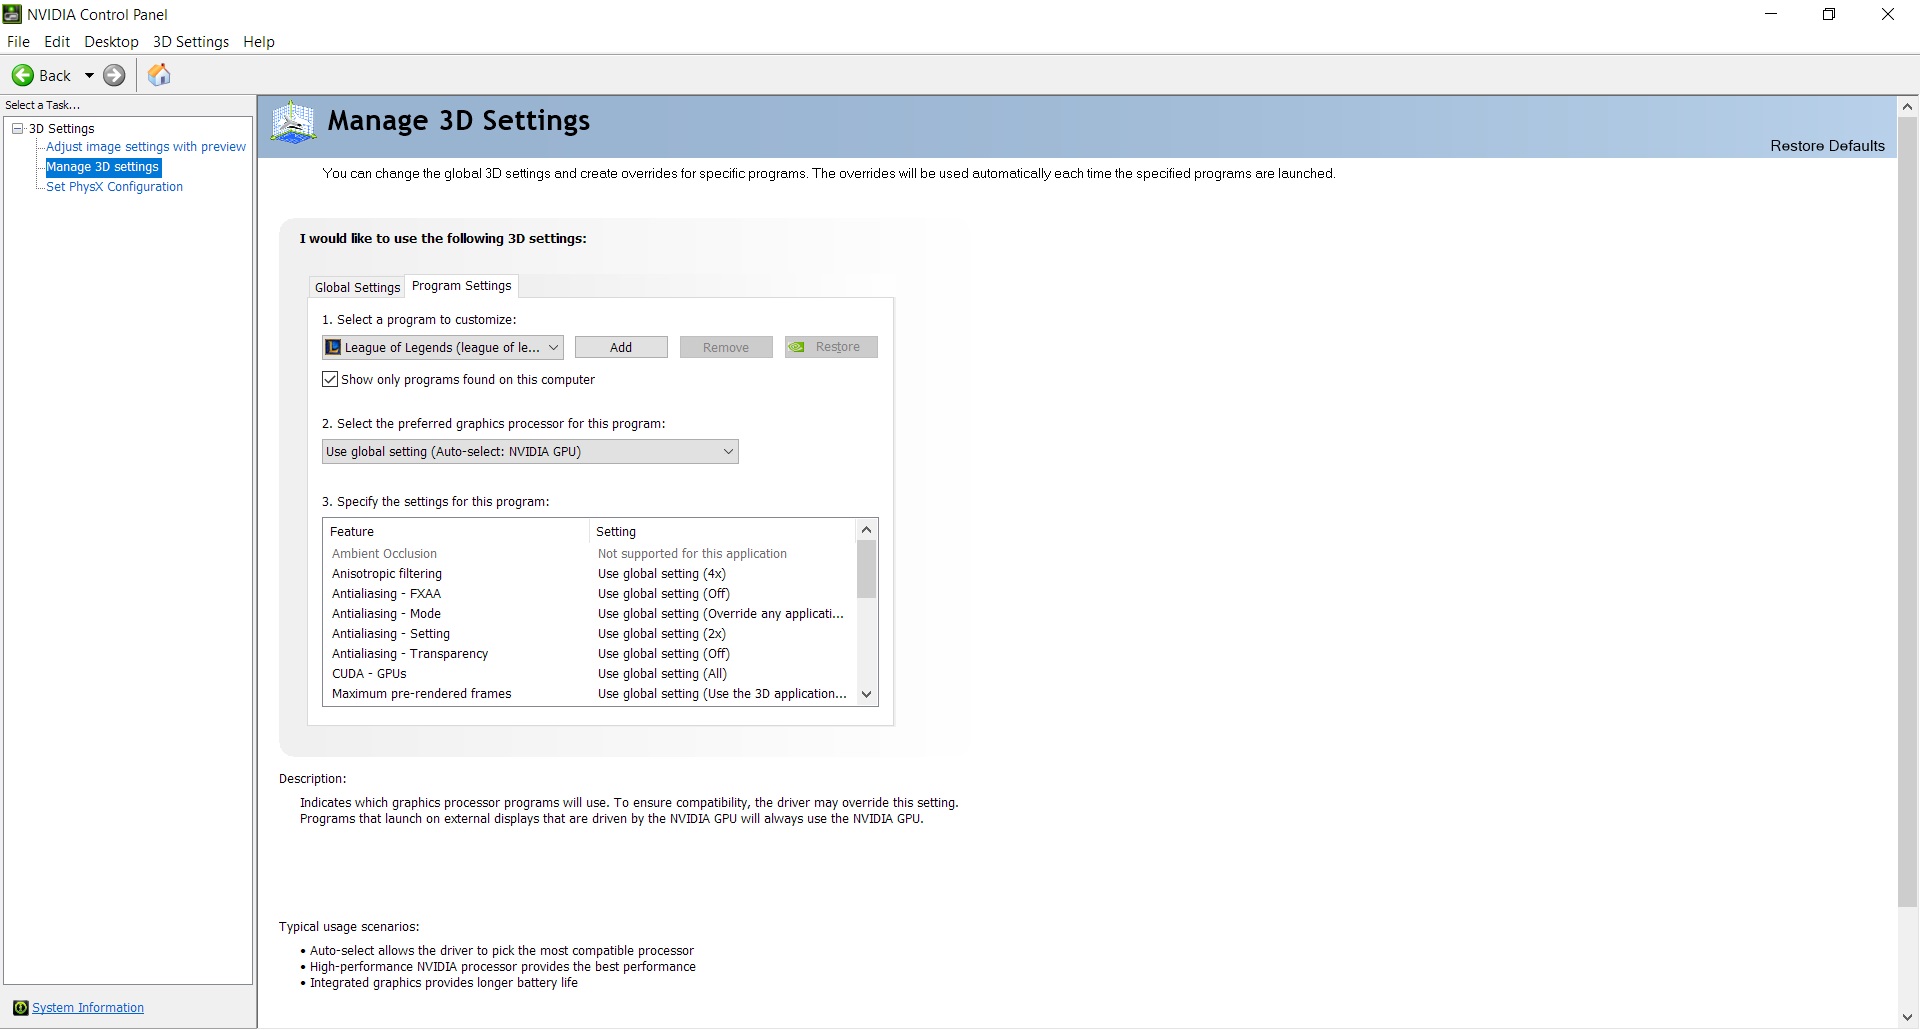Select the CUDA - GPUs row
1920x1030 pixels.
click(590, 674)
